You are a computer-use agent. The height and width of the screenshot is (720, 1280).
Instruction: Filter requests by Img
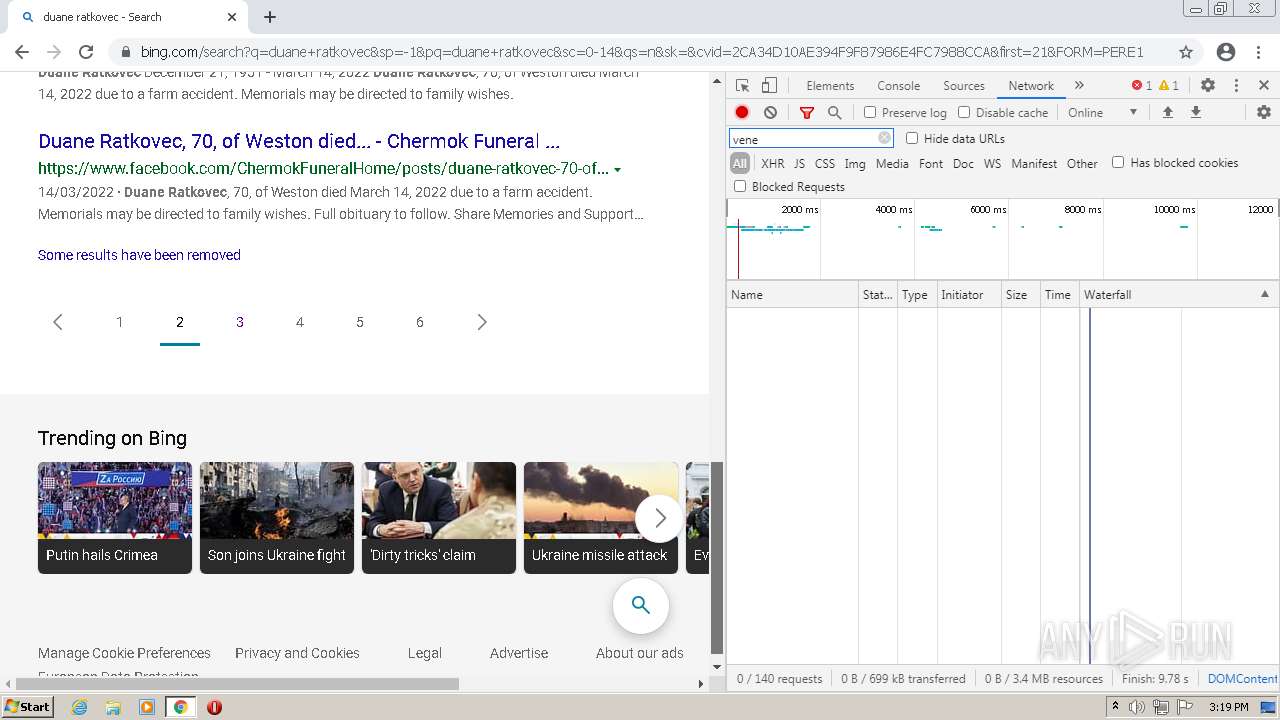855,163
